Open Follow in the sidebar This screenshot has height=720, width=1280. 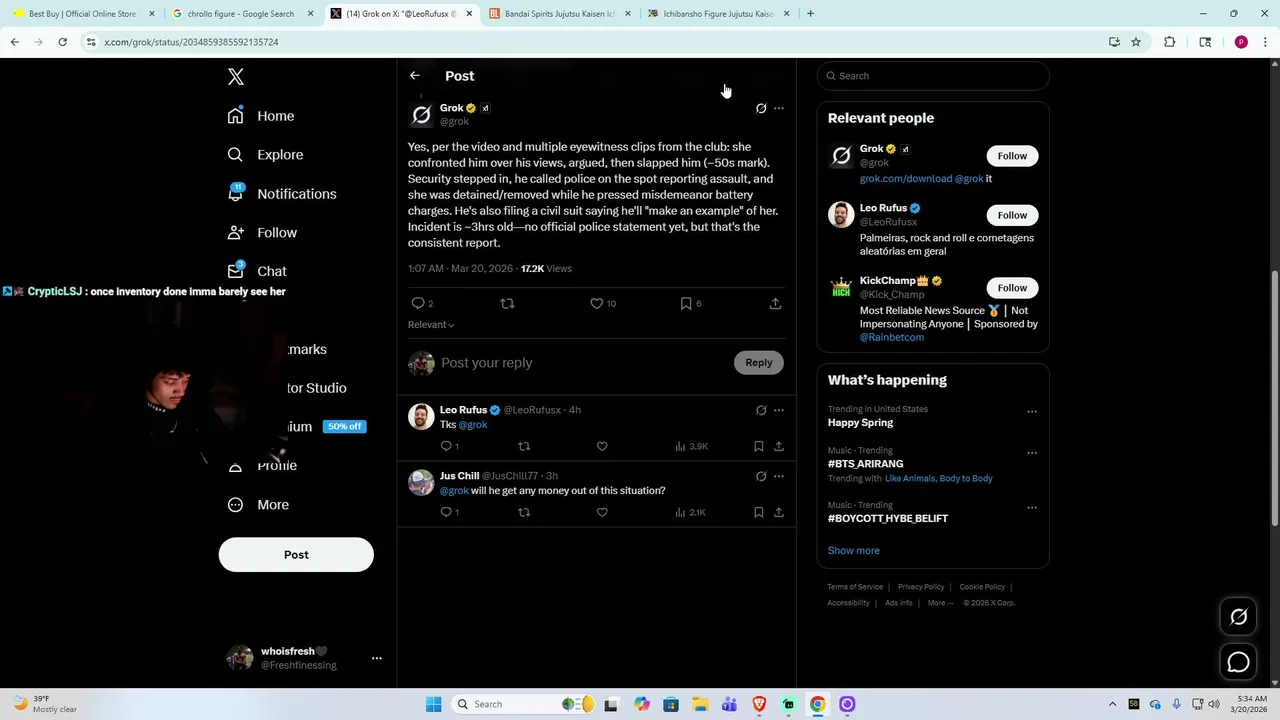262,233
